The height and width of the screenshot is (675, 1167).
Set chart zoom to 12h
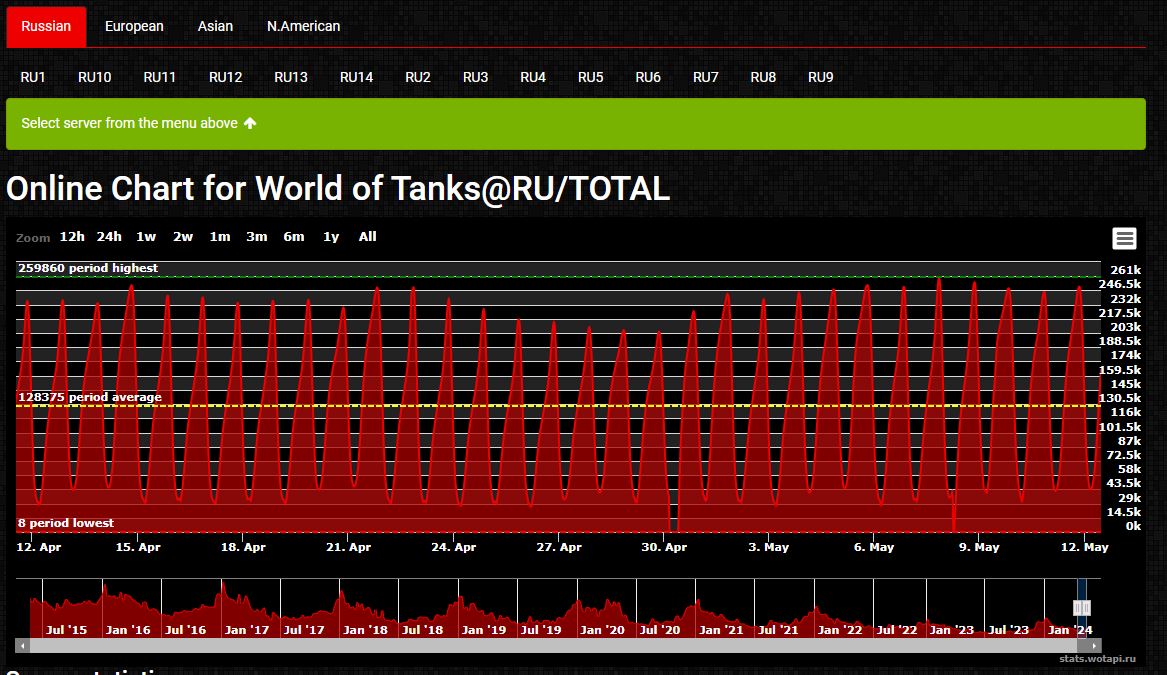72,237
